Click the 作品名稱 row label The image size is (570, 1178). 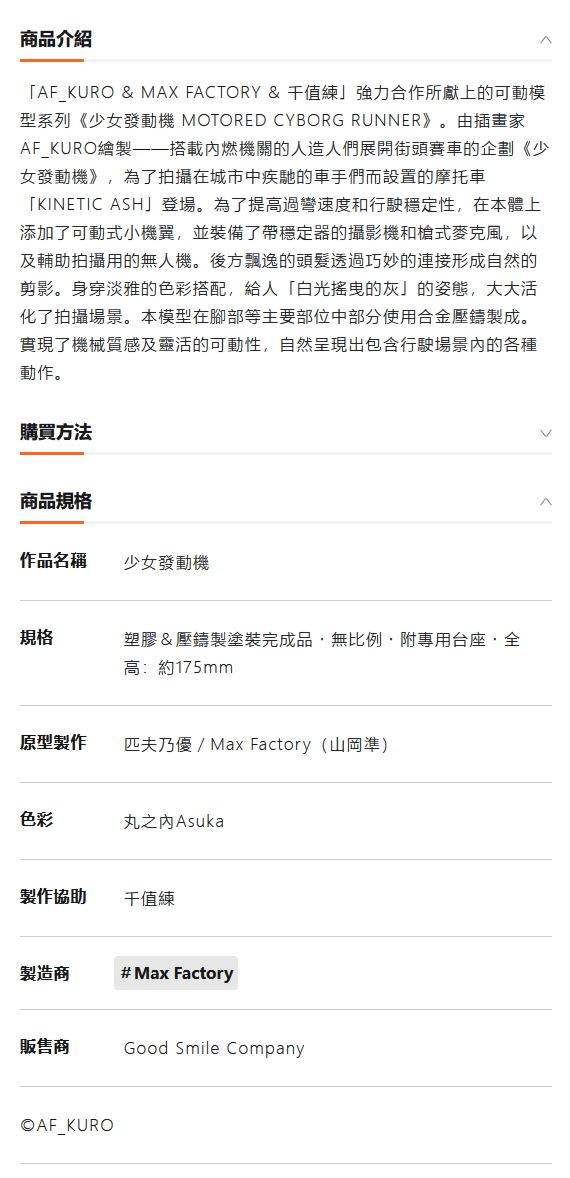click(53, 560)
